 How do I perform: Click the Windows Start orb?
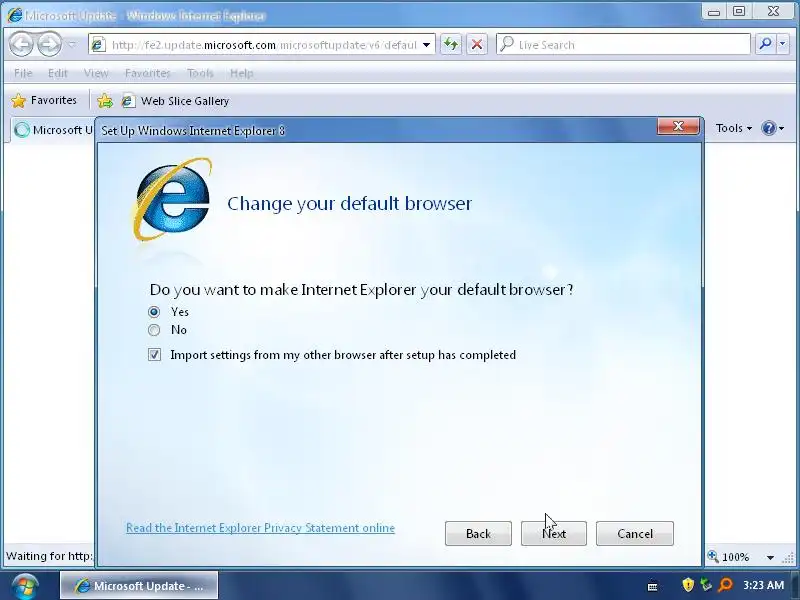(24, 586)
